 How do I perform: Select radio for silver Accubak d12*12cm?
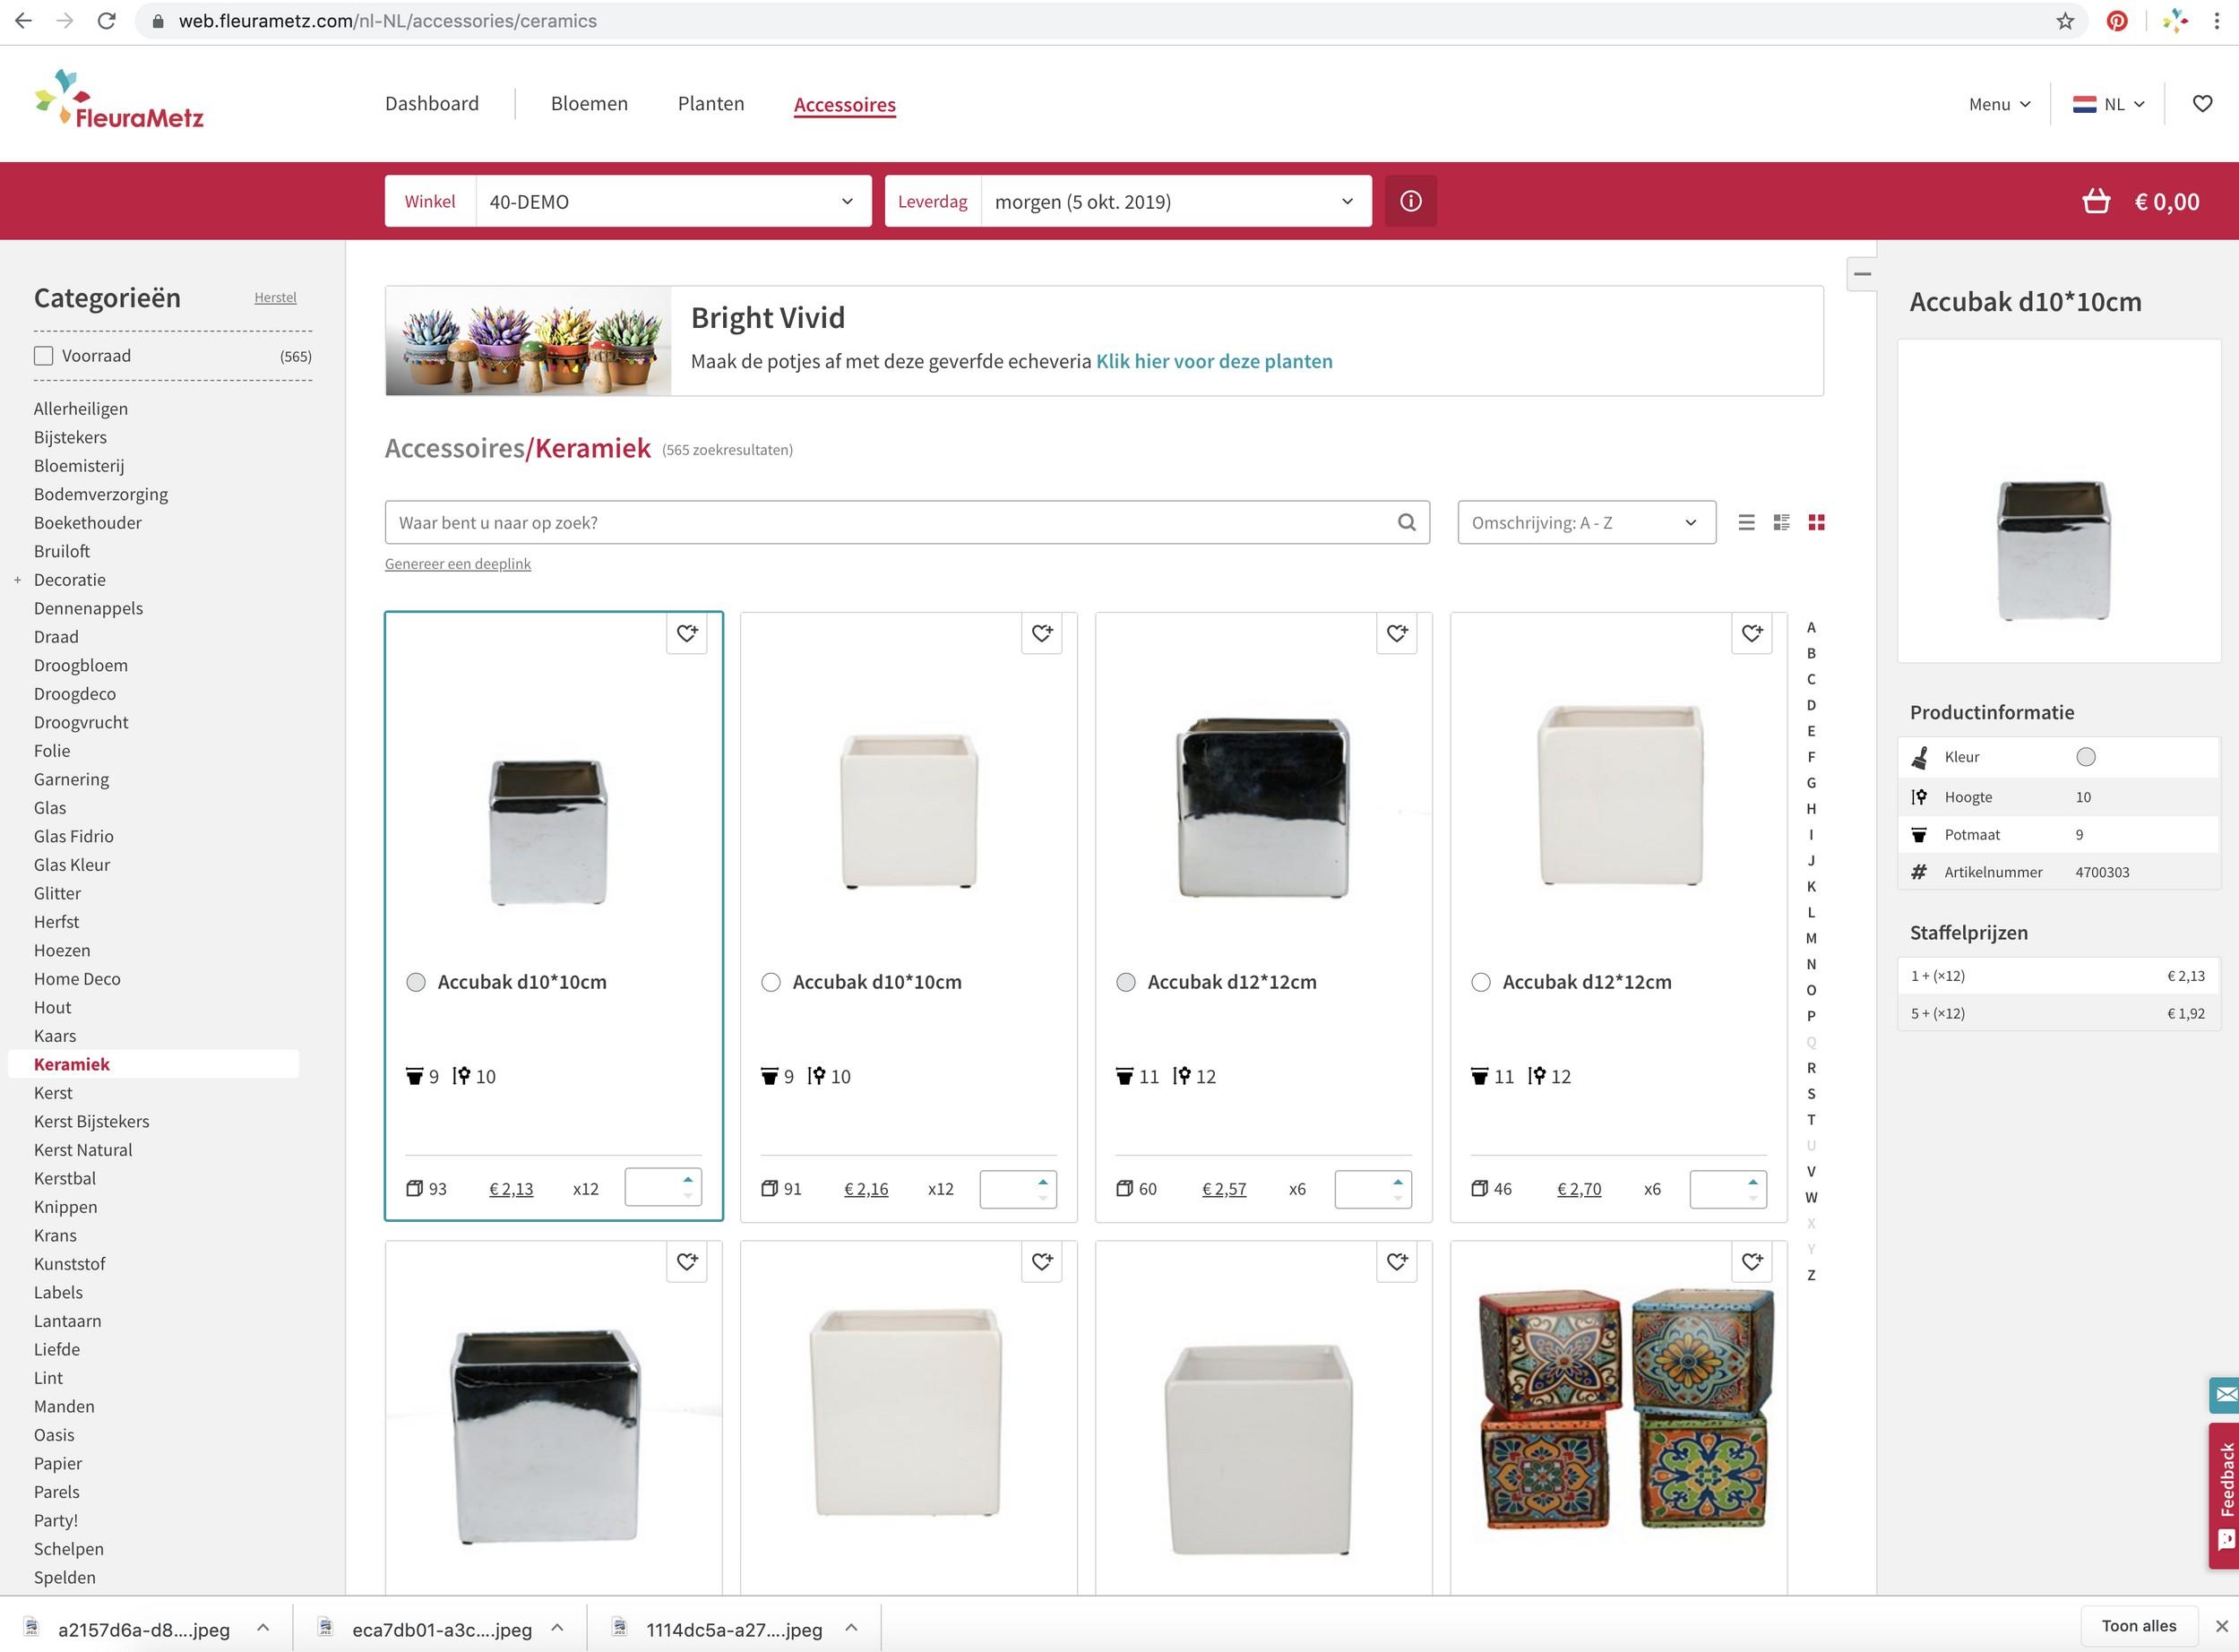(x=1126, y=982)
